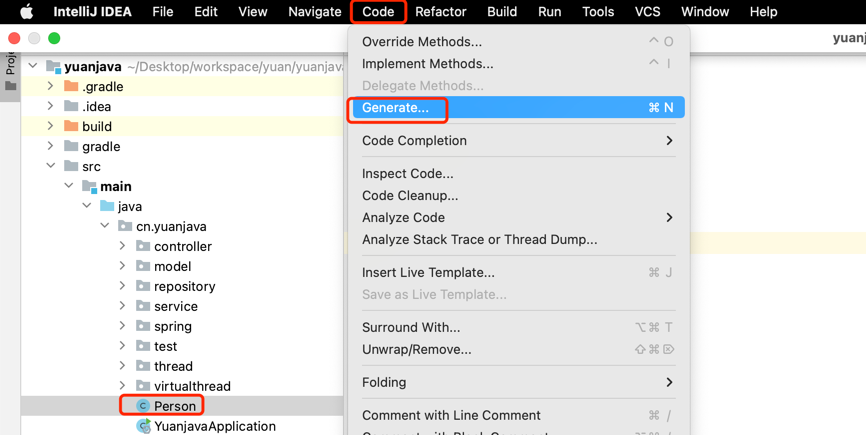Expand the build folder

pos(50,126)
